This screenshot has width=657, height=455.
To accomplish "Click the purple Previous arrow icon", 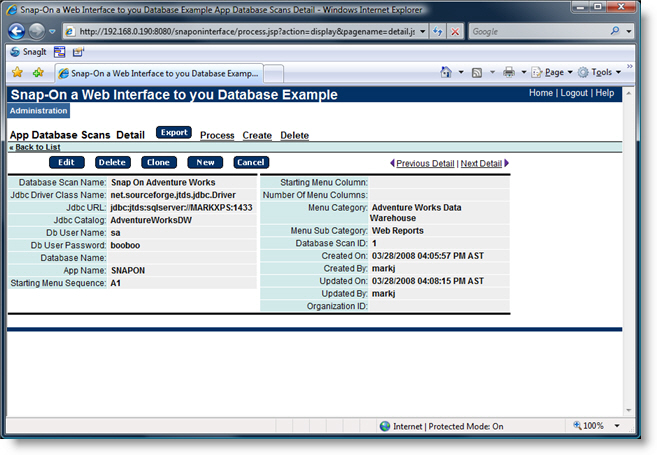I will tap(392, 163).
